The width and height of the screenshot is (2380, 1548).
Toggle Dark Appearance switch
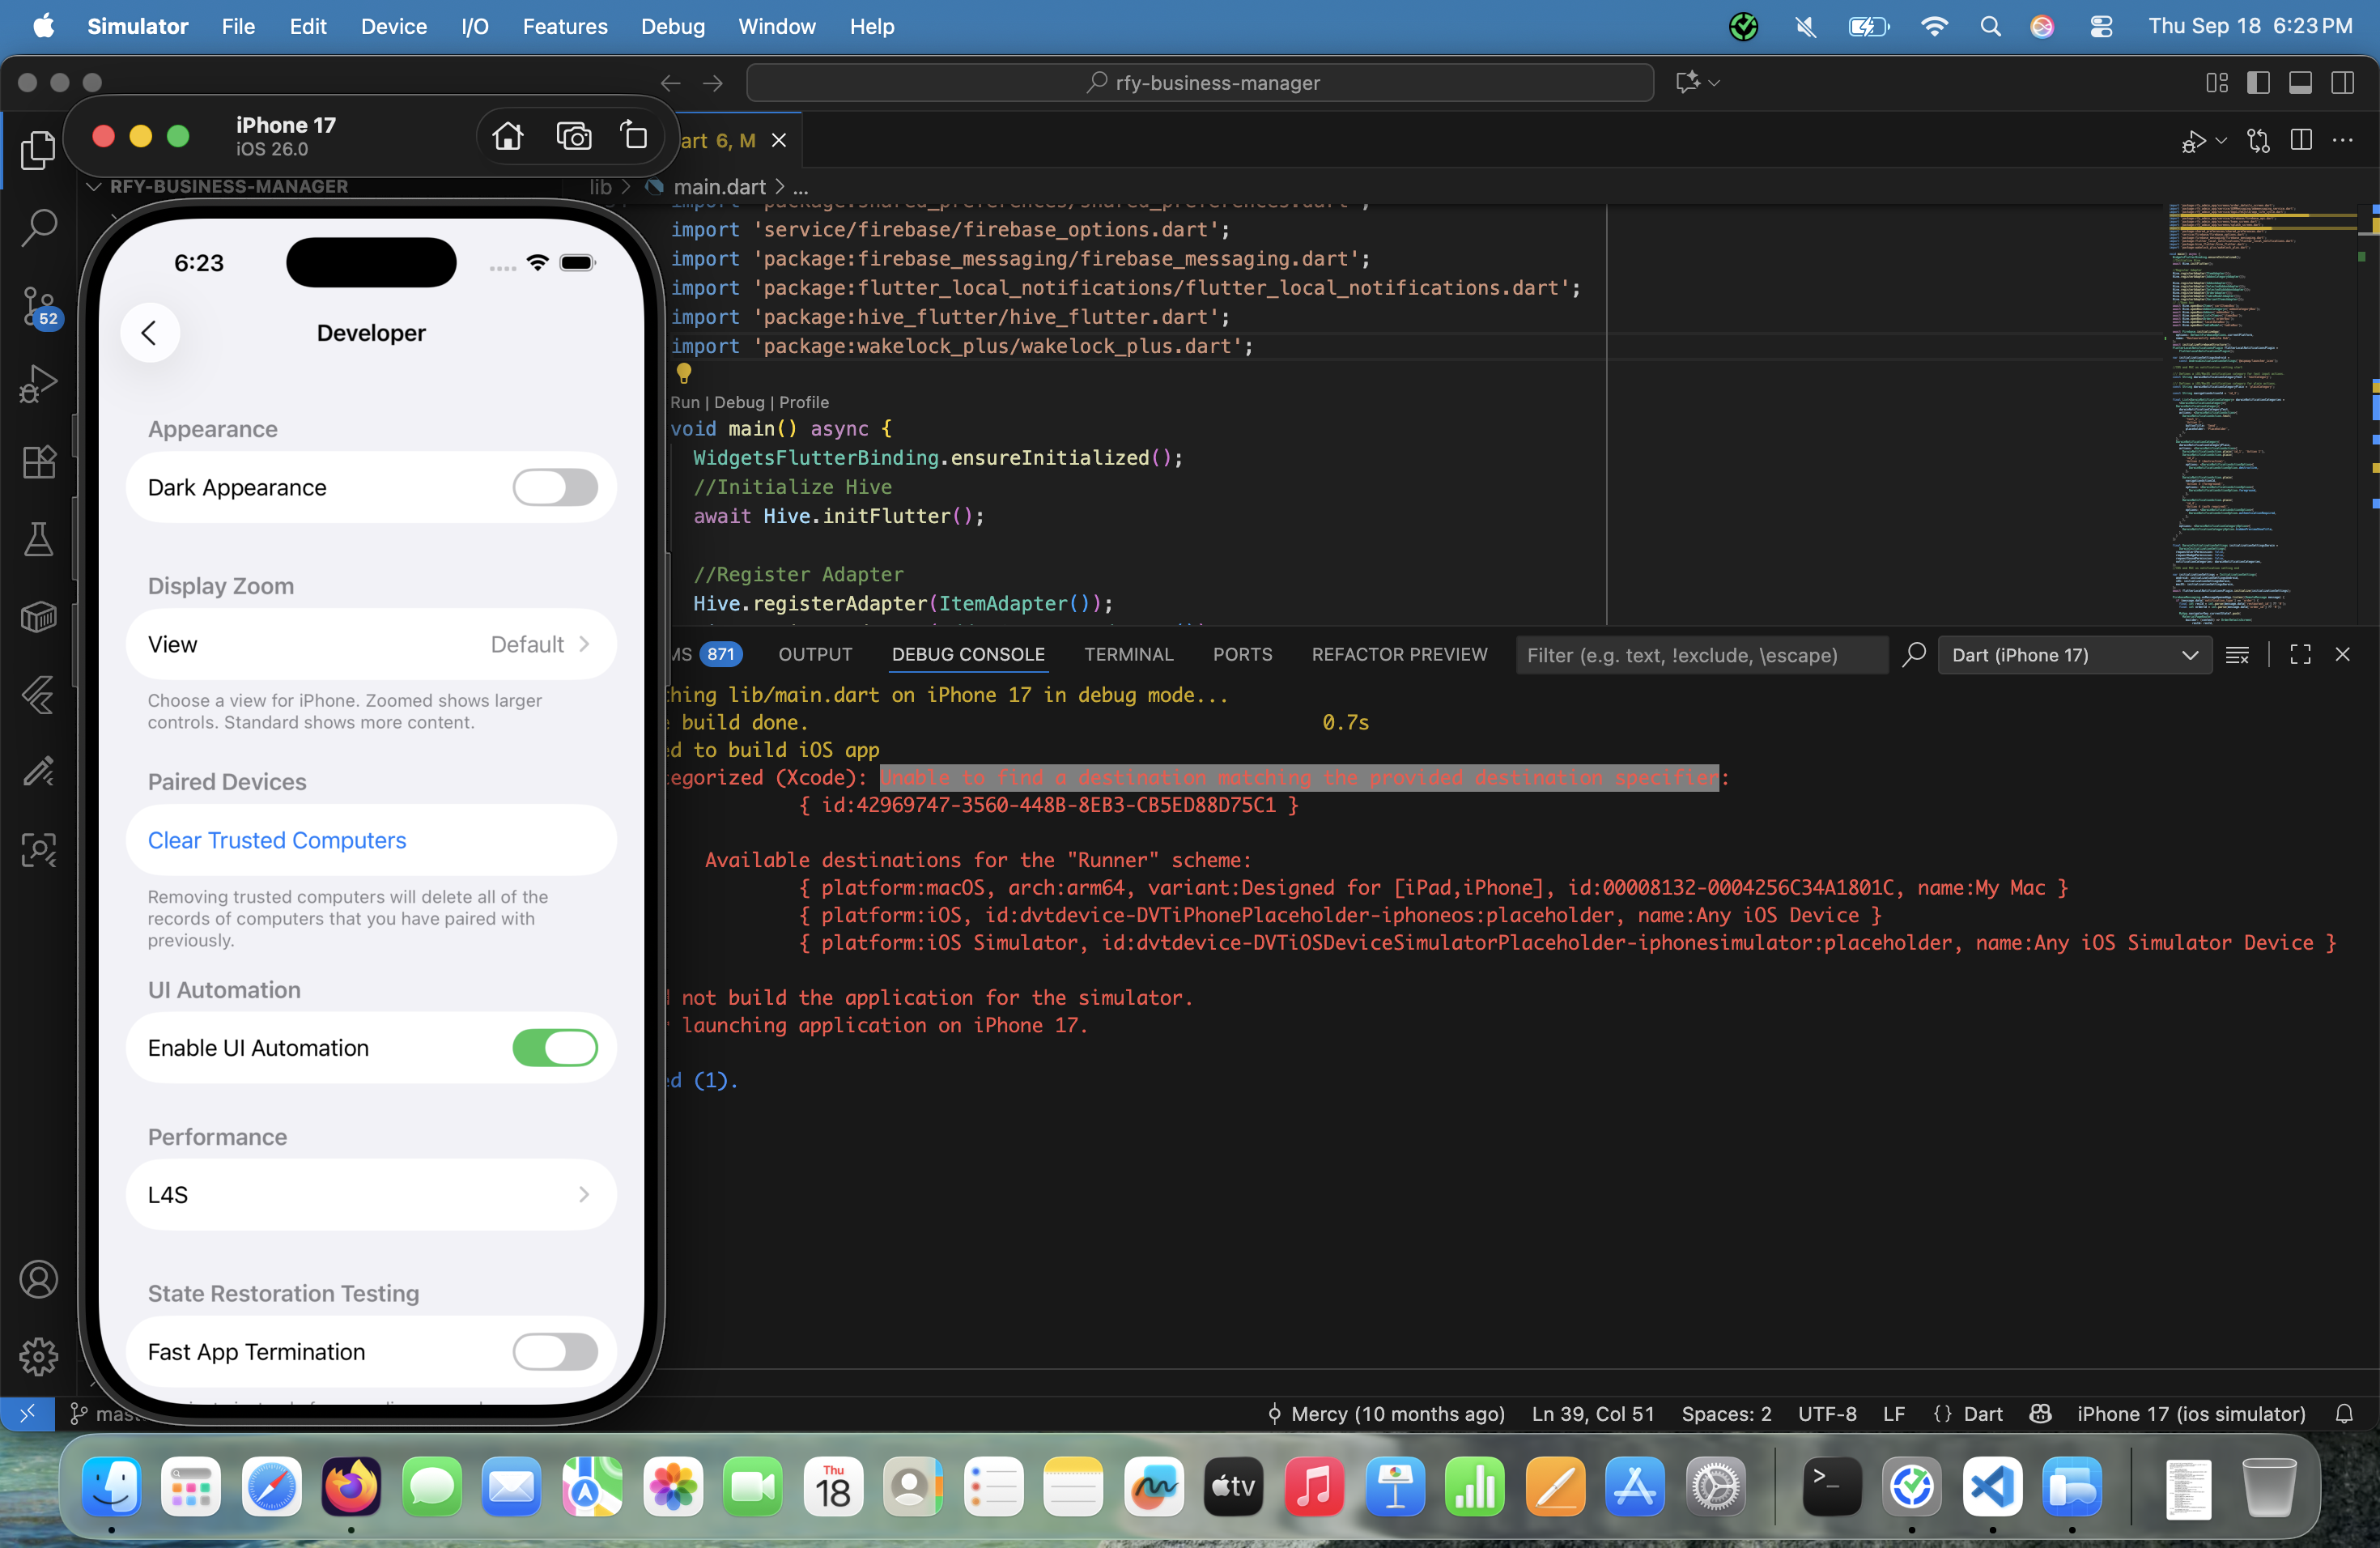[555, 488]
